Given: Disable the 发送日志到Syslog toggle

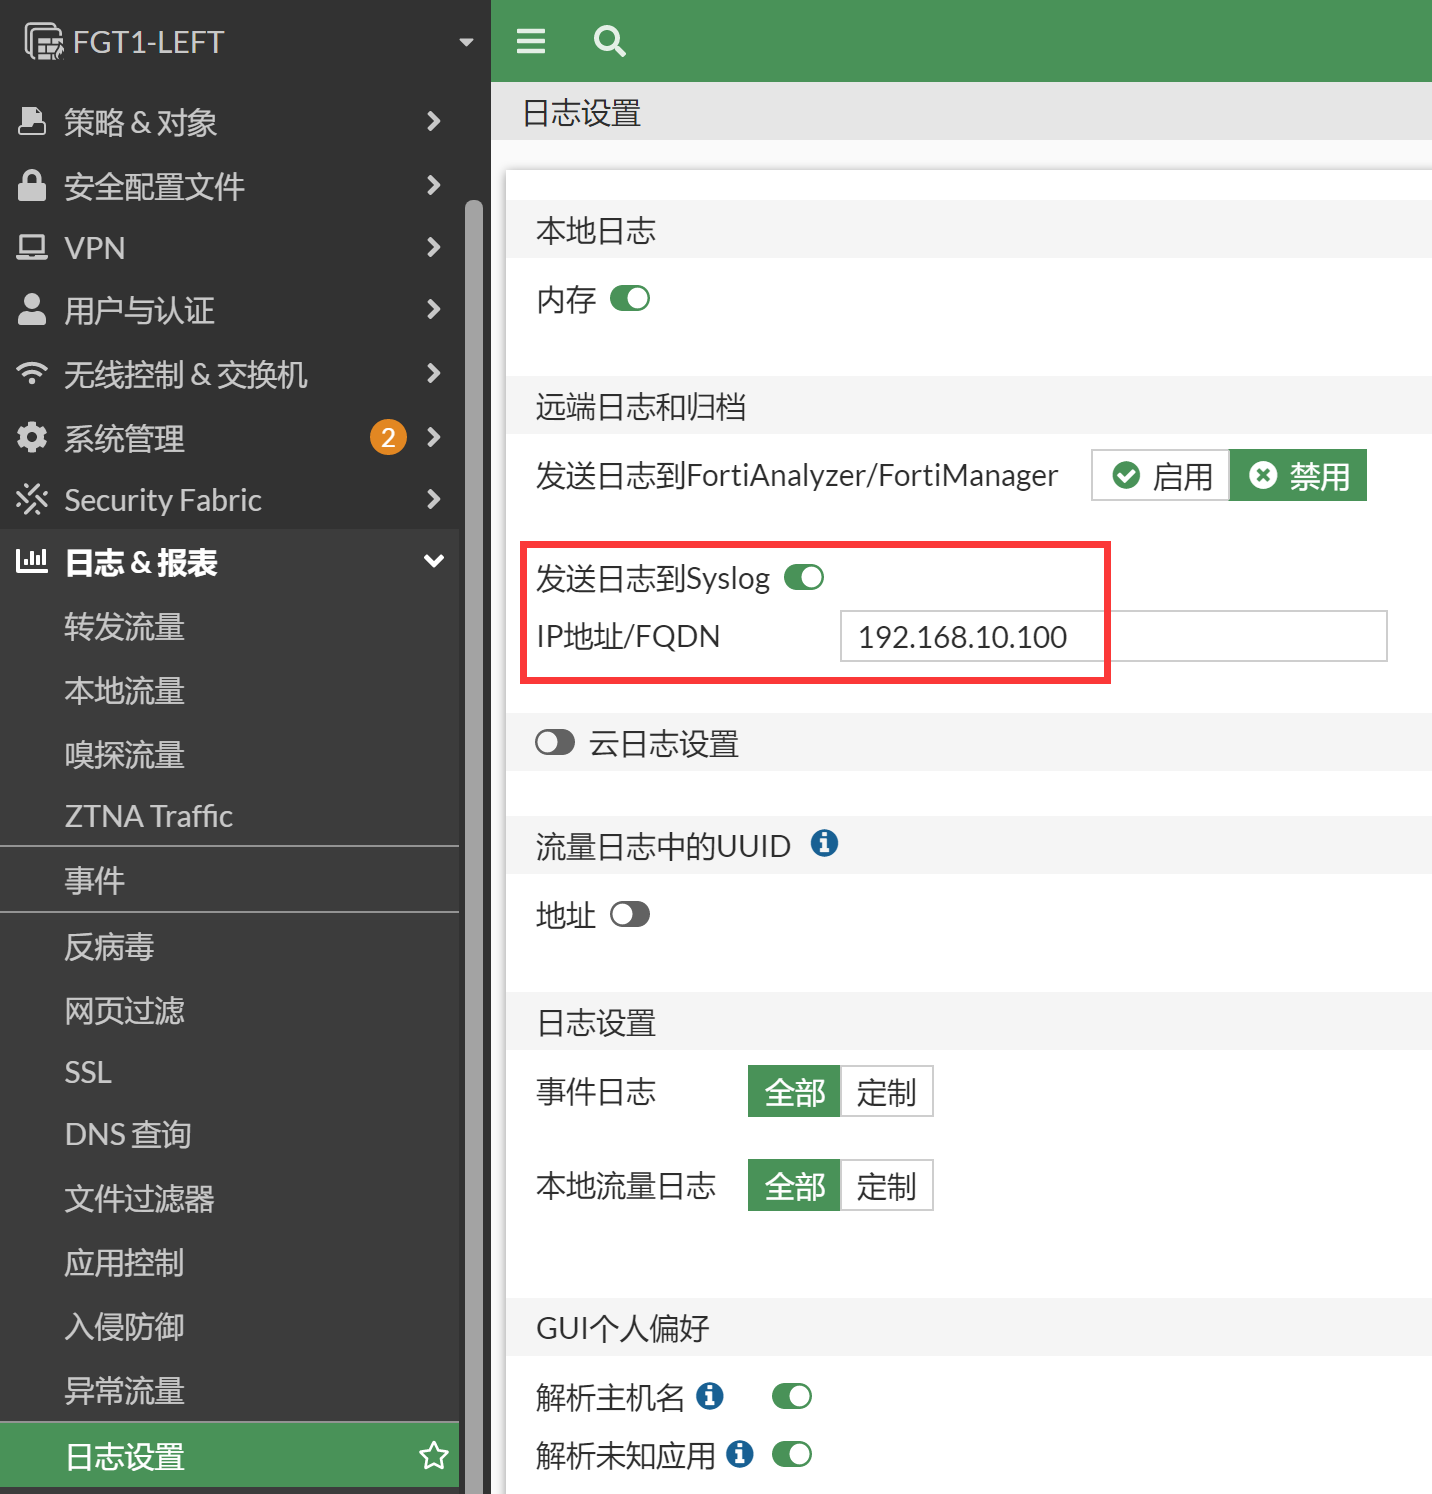Looking at the screenshot, I should coord(804,578).
